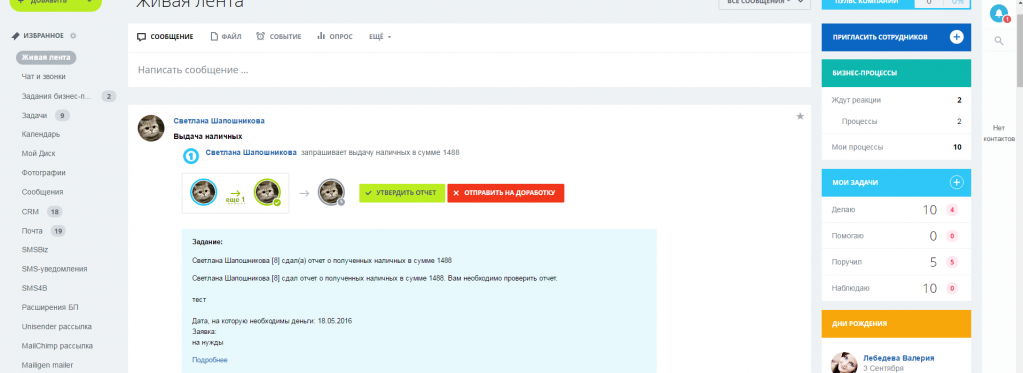1023x373 pixels.
Task: Open SMS-уведомления in sidebar
Action: 54,269
